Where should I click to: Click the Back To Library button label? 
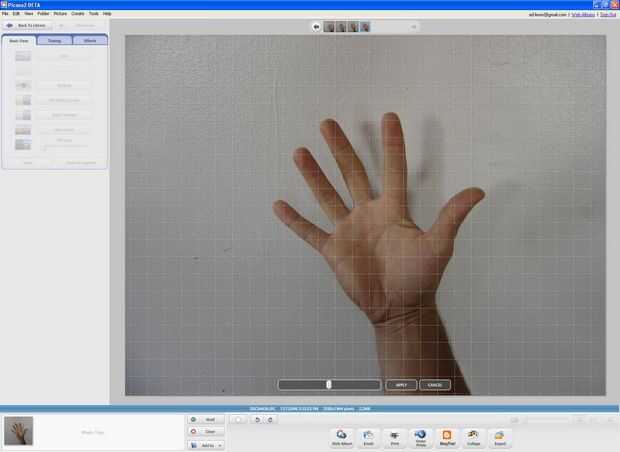[x=32, y=25]
